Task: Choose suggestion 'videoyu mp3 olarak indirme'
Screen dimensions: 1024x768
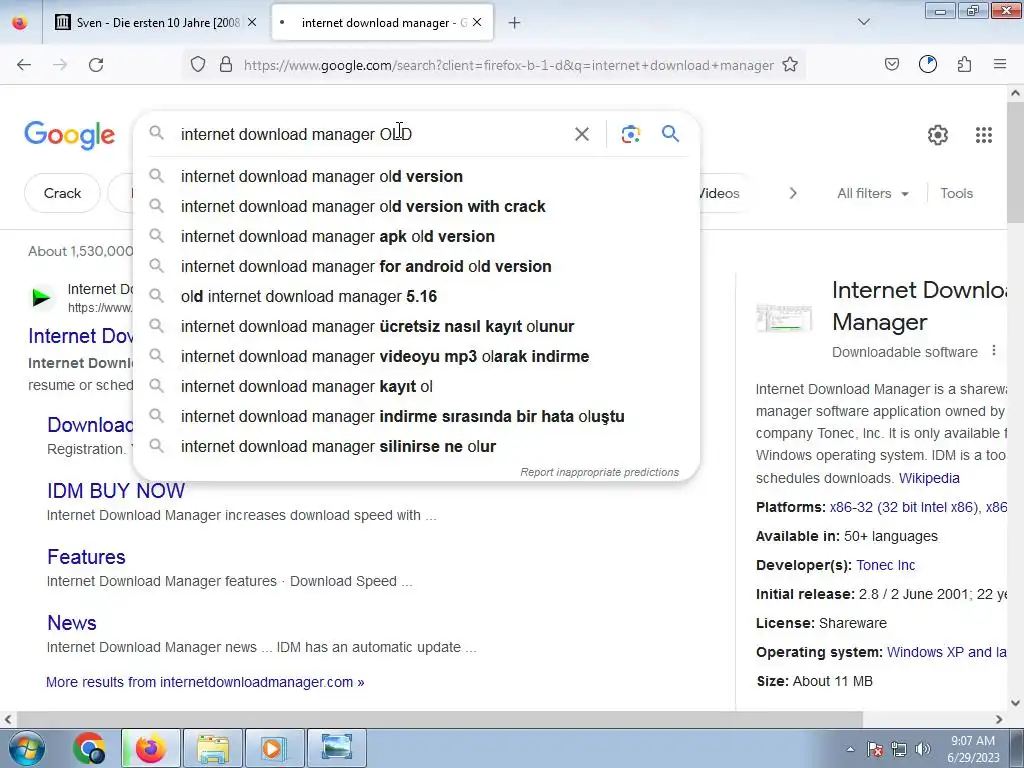Action: pos(417,357)
